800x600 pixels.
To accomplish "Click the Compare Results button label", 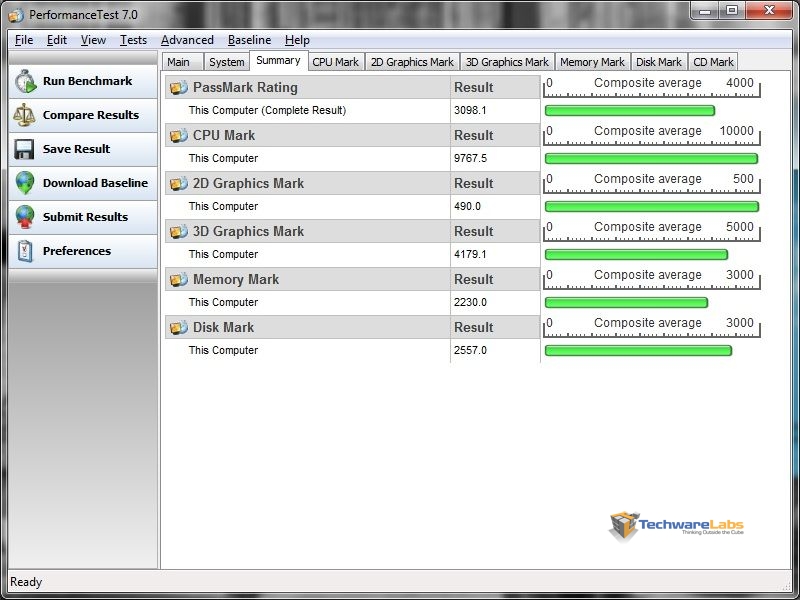I will 91,115.
